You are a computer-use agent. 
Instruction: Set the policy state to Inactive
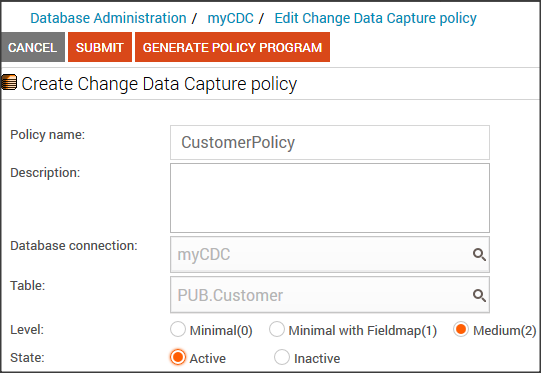coord(282,357)
